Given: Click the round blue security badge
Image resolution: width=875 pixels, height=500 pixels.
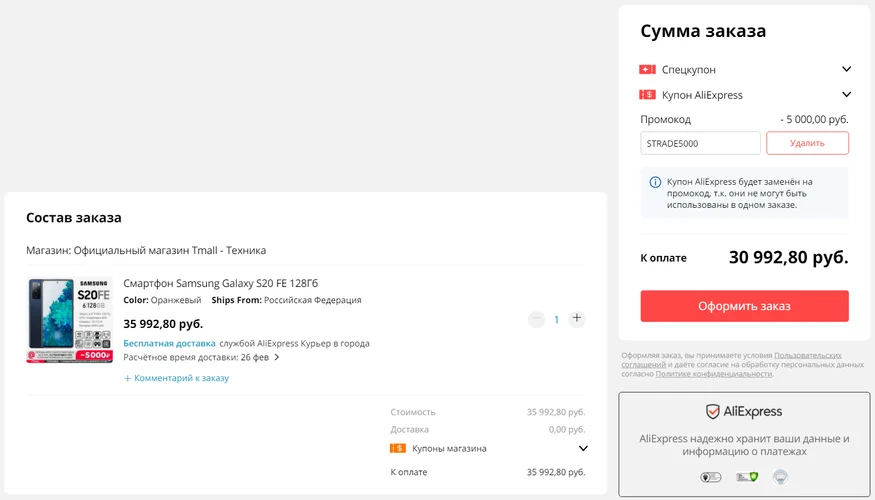Looking at the screenshot, I should click(x=780, y=477).
